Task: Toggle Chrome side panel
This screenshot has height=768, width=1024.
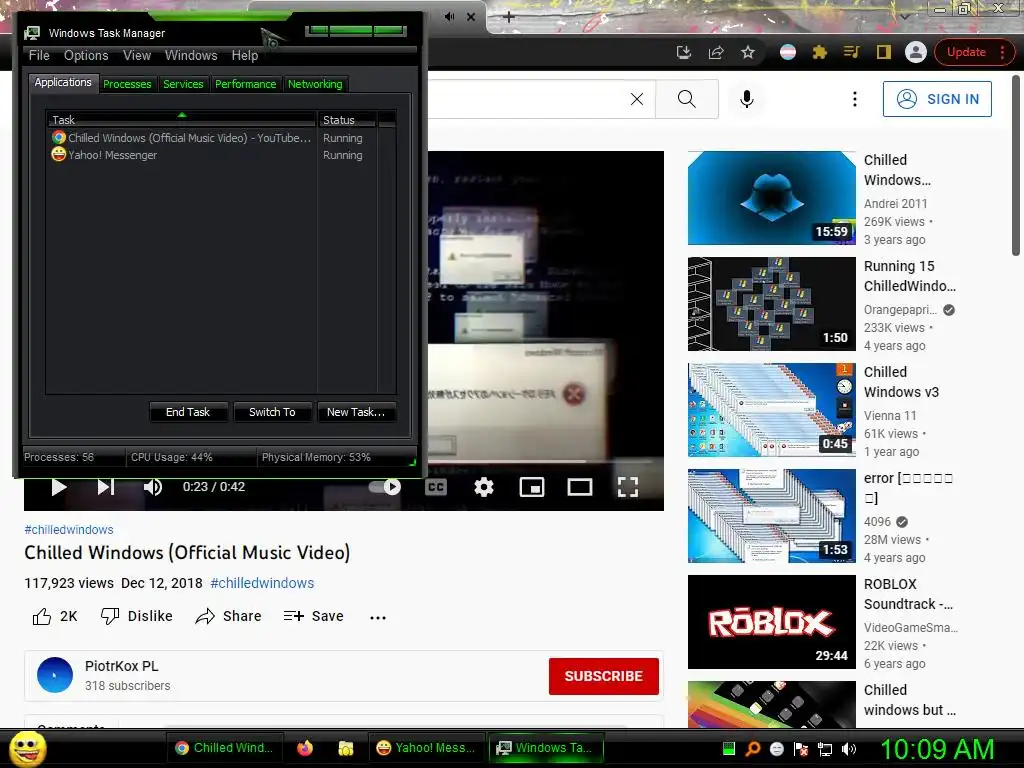Action: [883, 52]
